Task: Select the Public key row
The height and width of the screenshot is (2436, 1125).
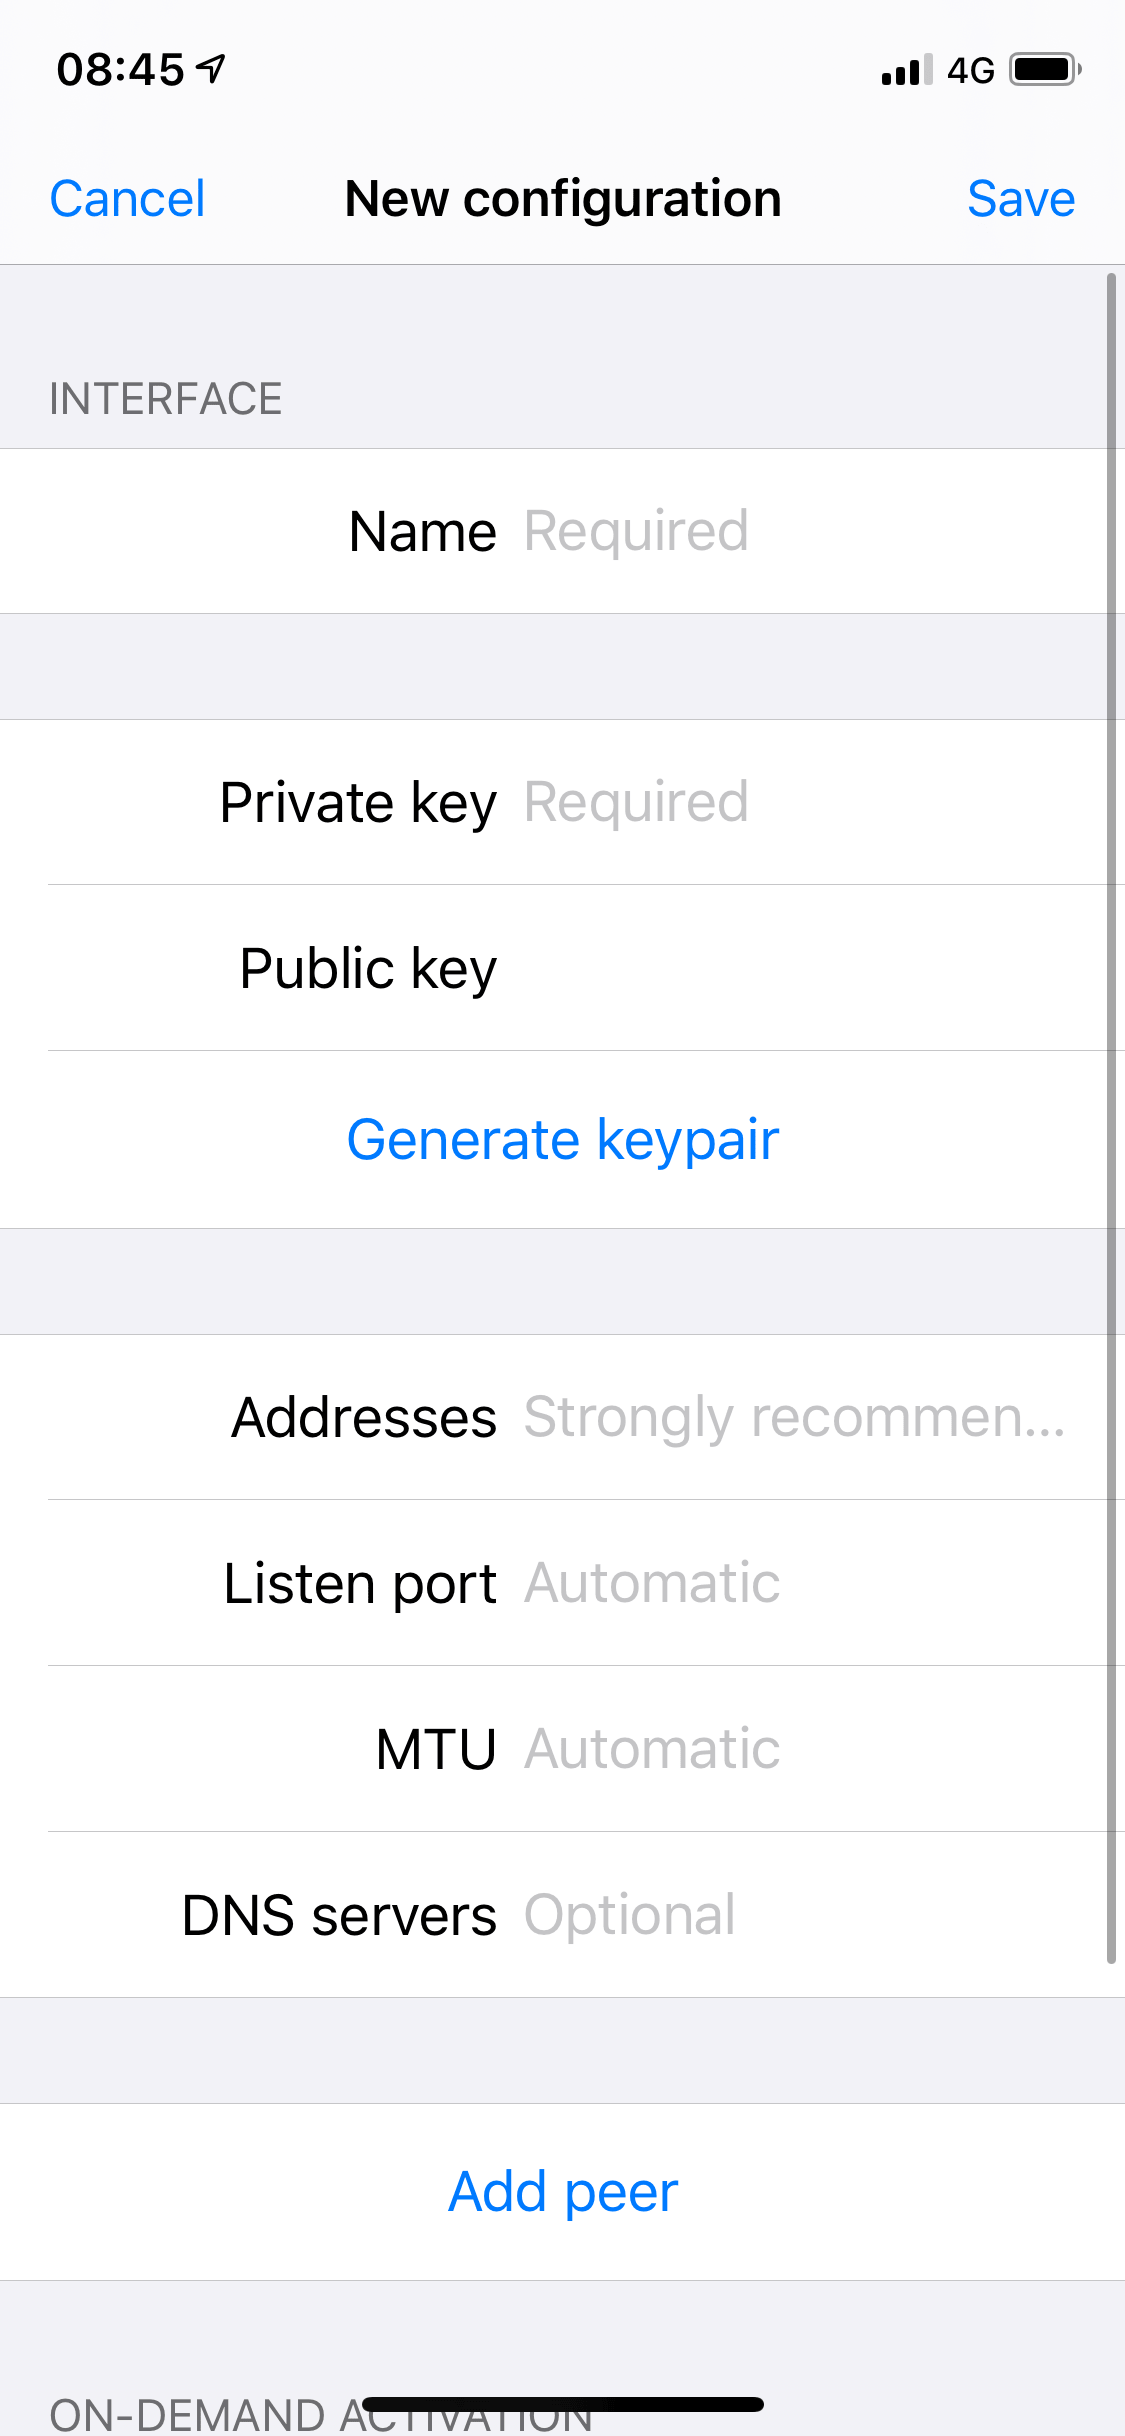Action: 562,968
